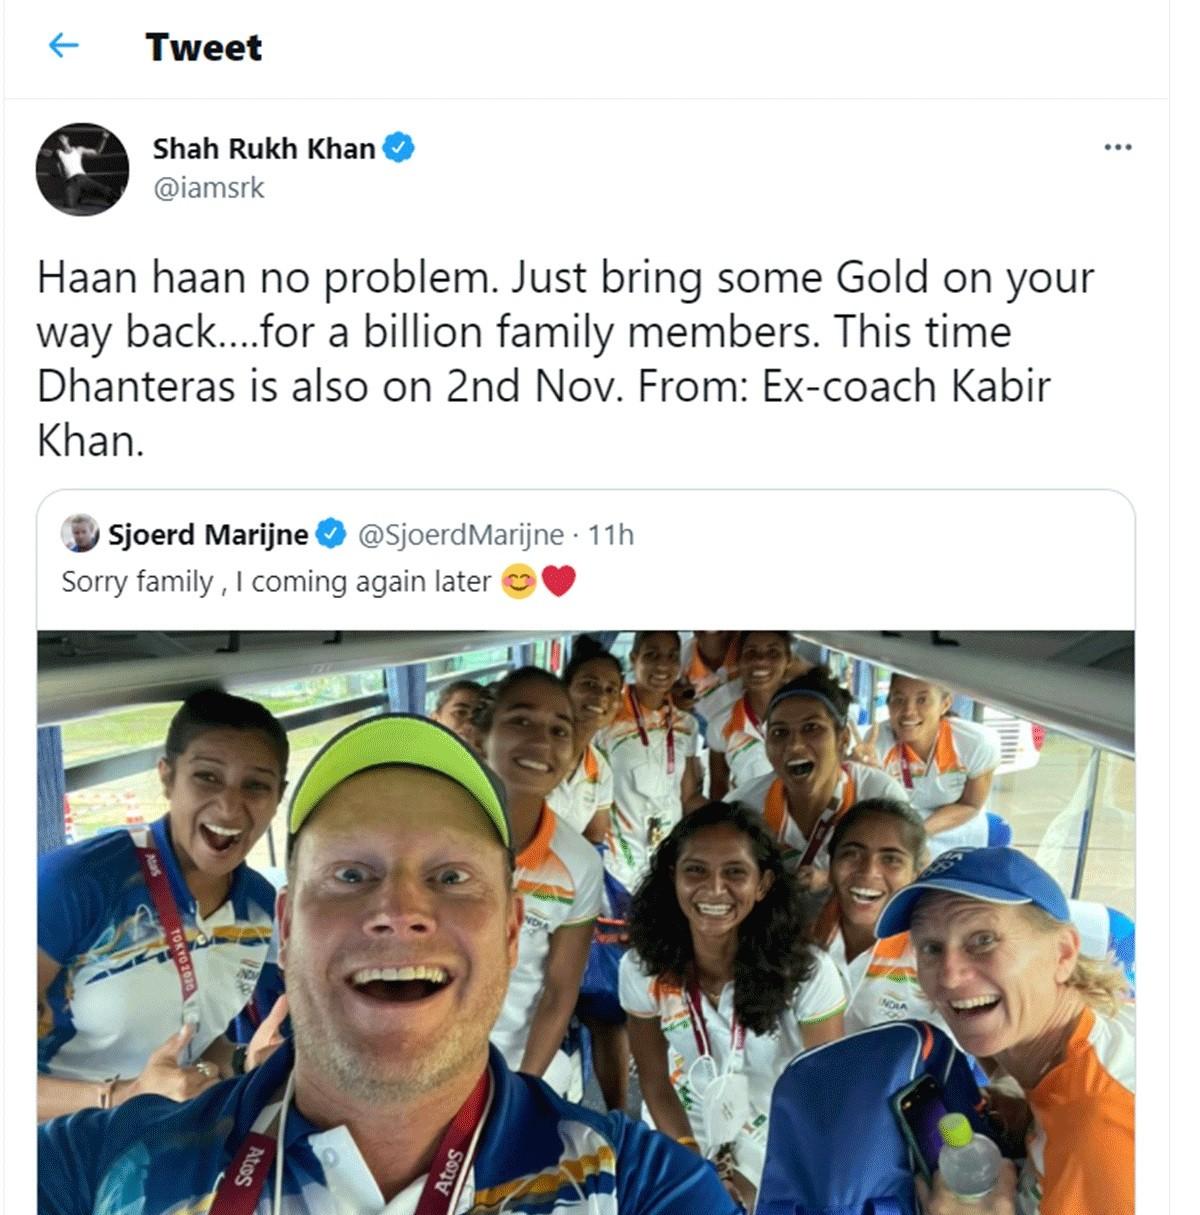Screen dimensions: 1200x1215
Task: Open the tweet's three-dot more menu
Action: [1117, 147]
